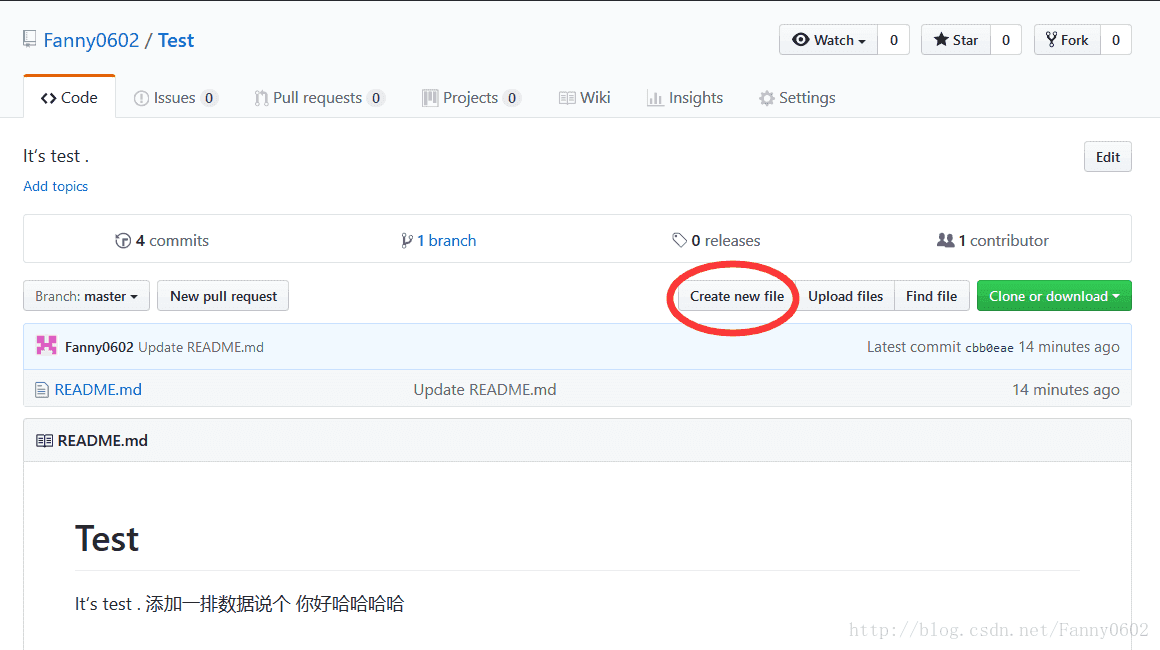Open the Wiki tab
This screenshot has width=1160, height=650.
(584, 98)
